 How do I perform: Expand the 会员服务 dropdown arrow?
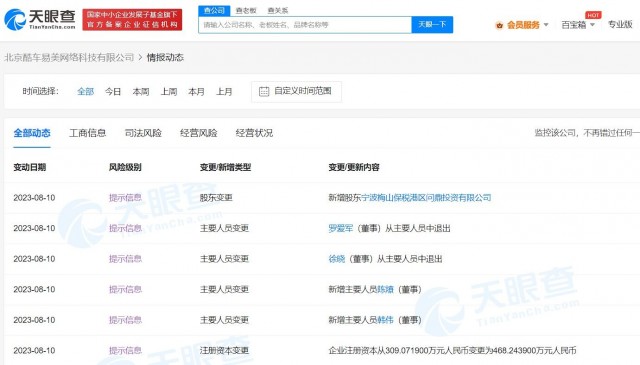(x=546, y=25)
